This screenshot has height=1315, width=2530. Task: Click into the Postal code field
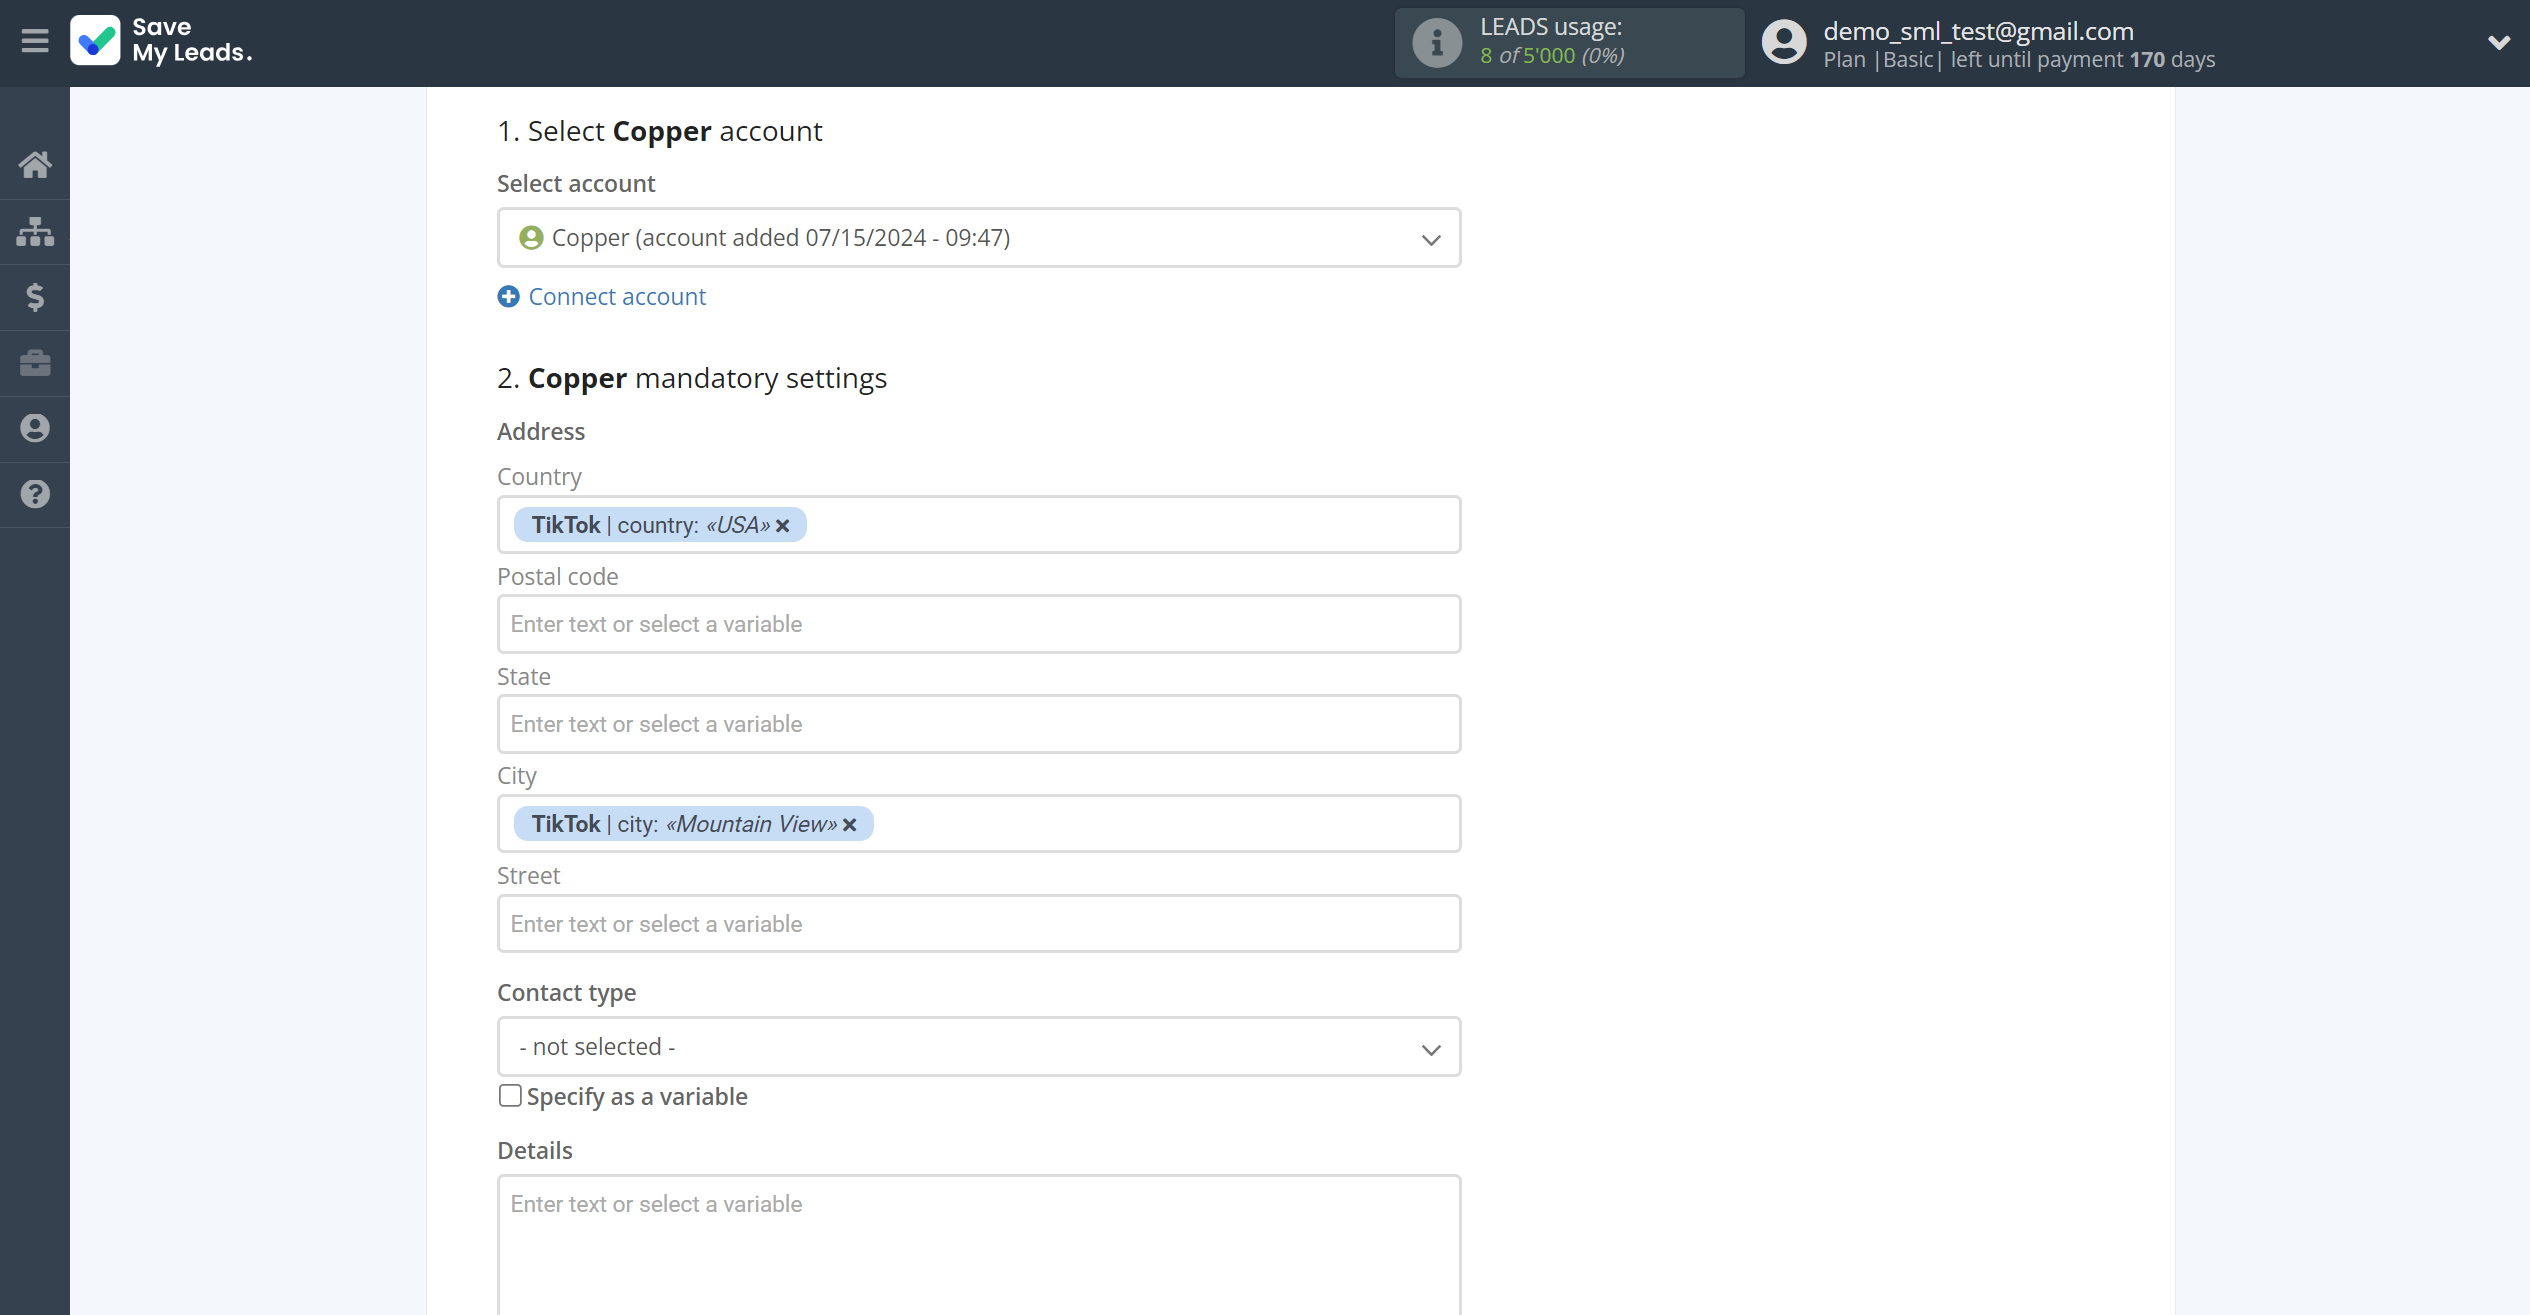tap(978, 624)
